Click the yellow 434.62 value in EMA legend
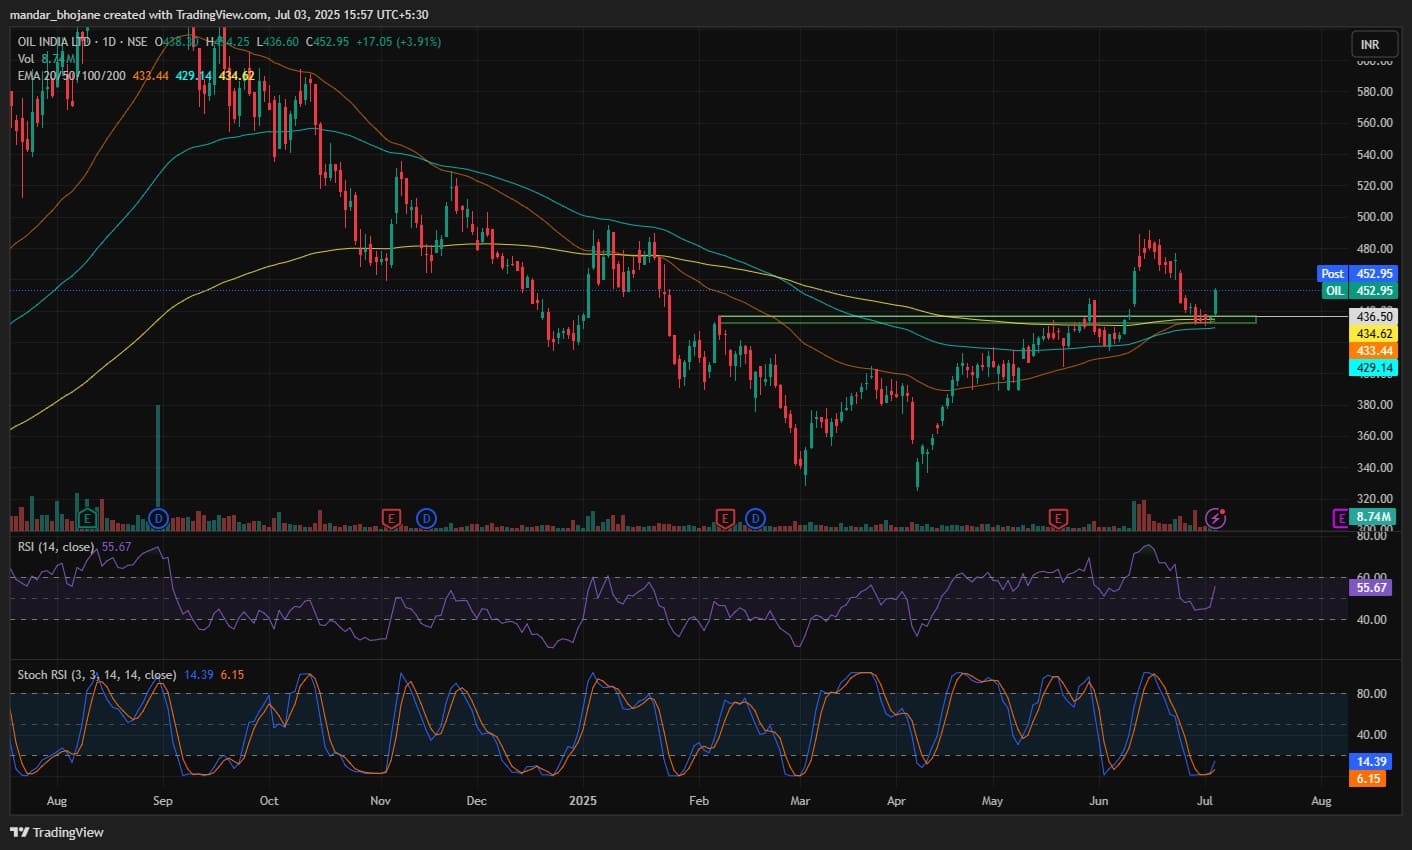 237,76
